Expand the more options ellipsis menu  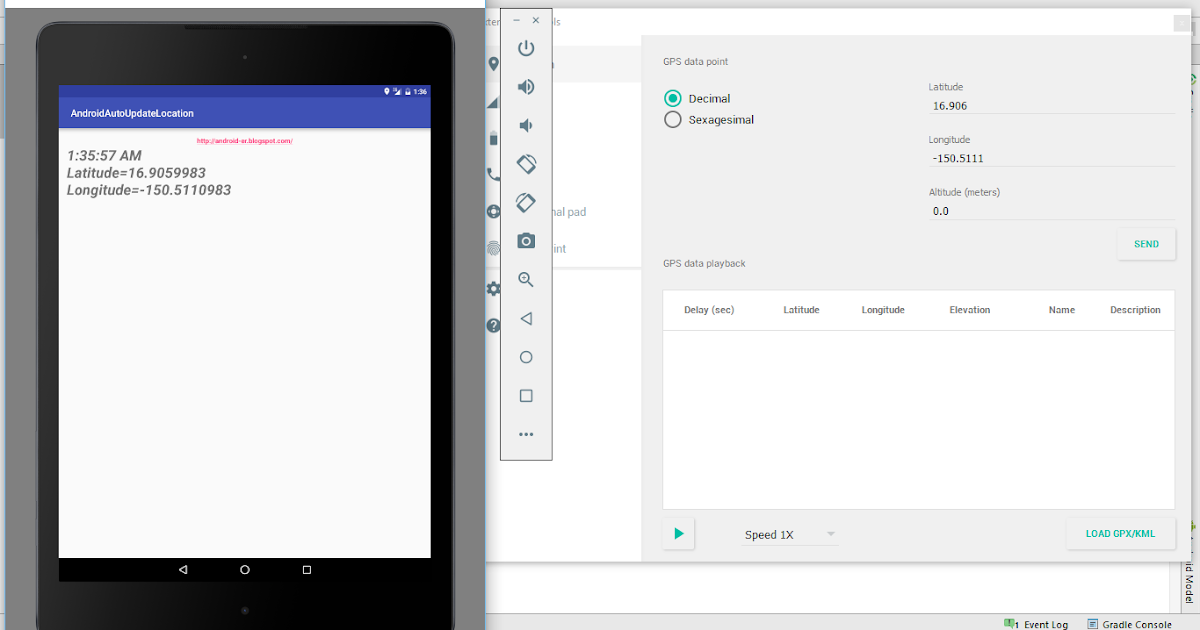526,433
